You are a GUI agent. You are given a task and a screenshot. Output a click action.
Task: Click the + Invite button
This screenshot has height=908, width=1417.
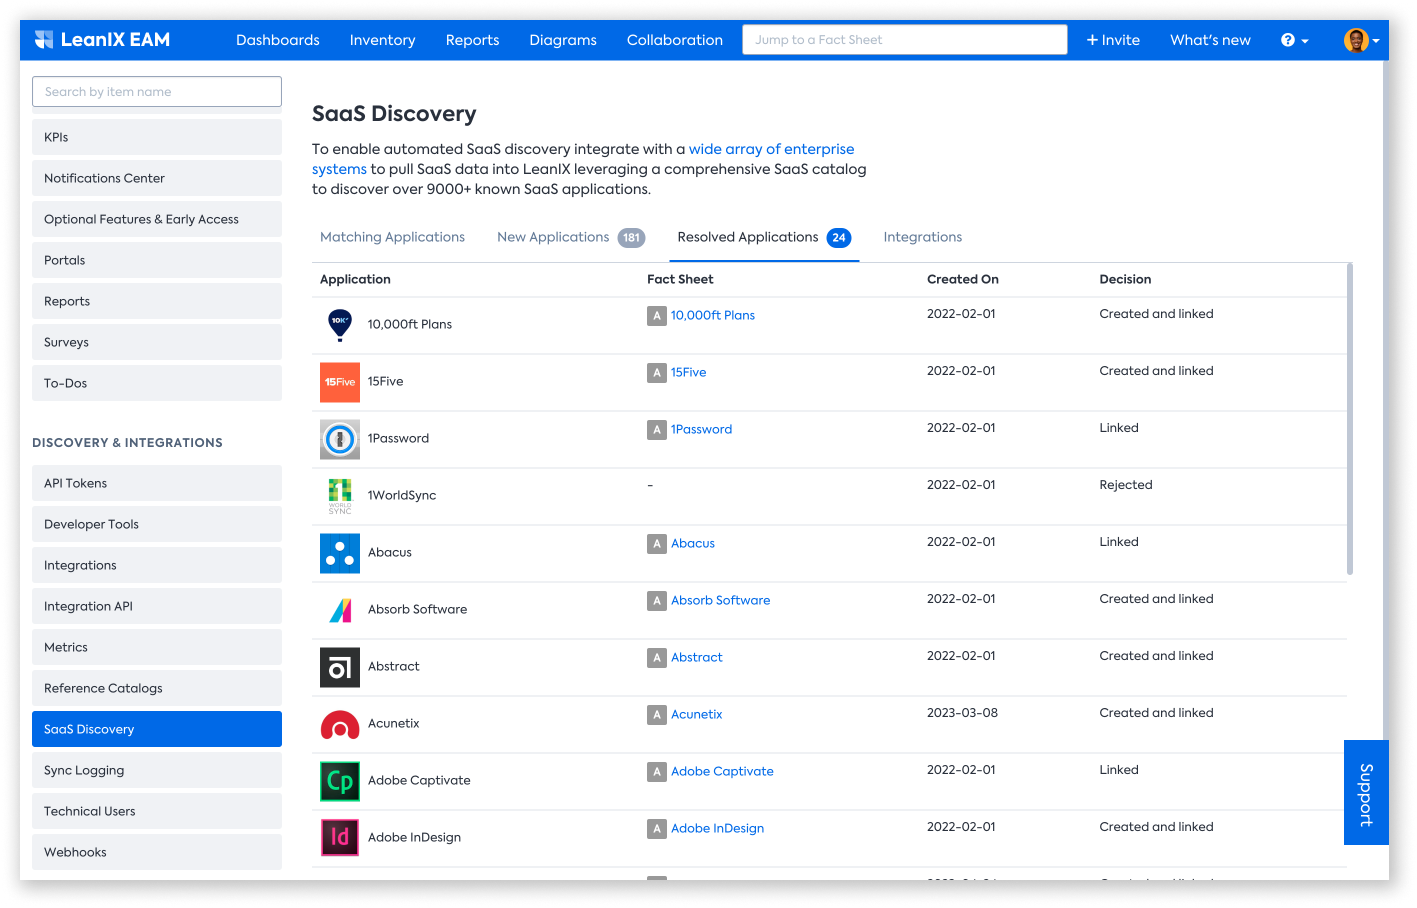(x=1113, y=40)
